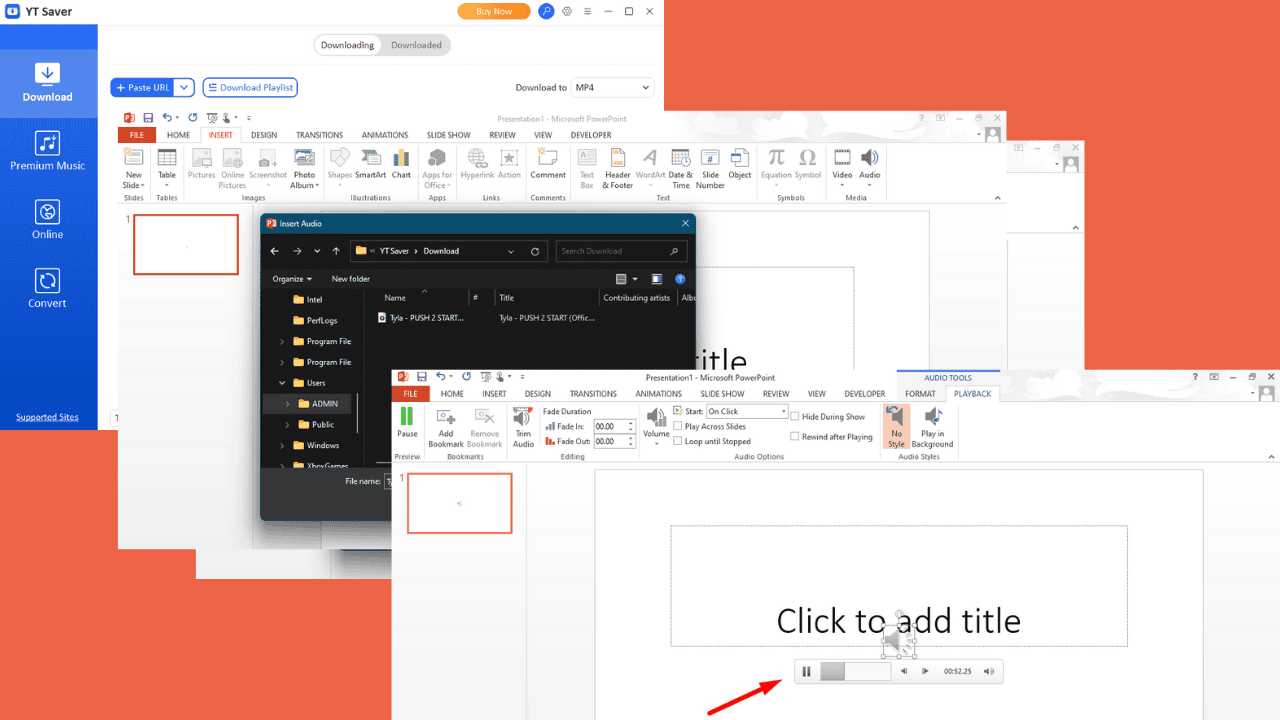This screenshot has height=720, width=1280.
Task: Expand the Windows folder in the tree
Action: (x=283, y=446)
